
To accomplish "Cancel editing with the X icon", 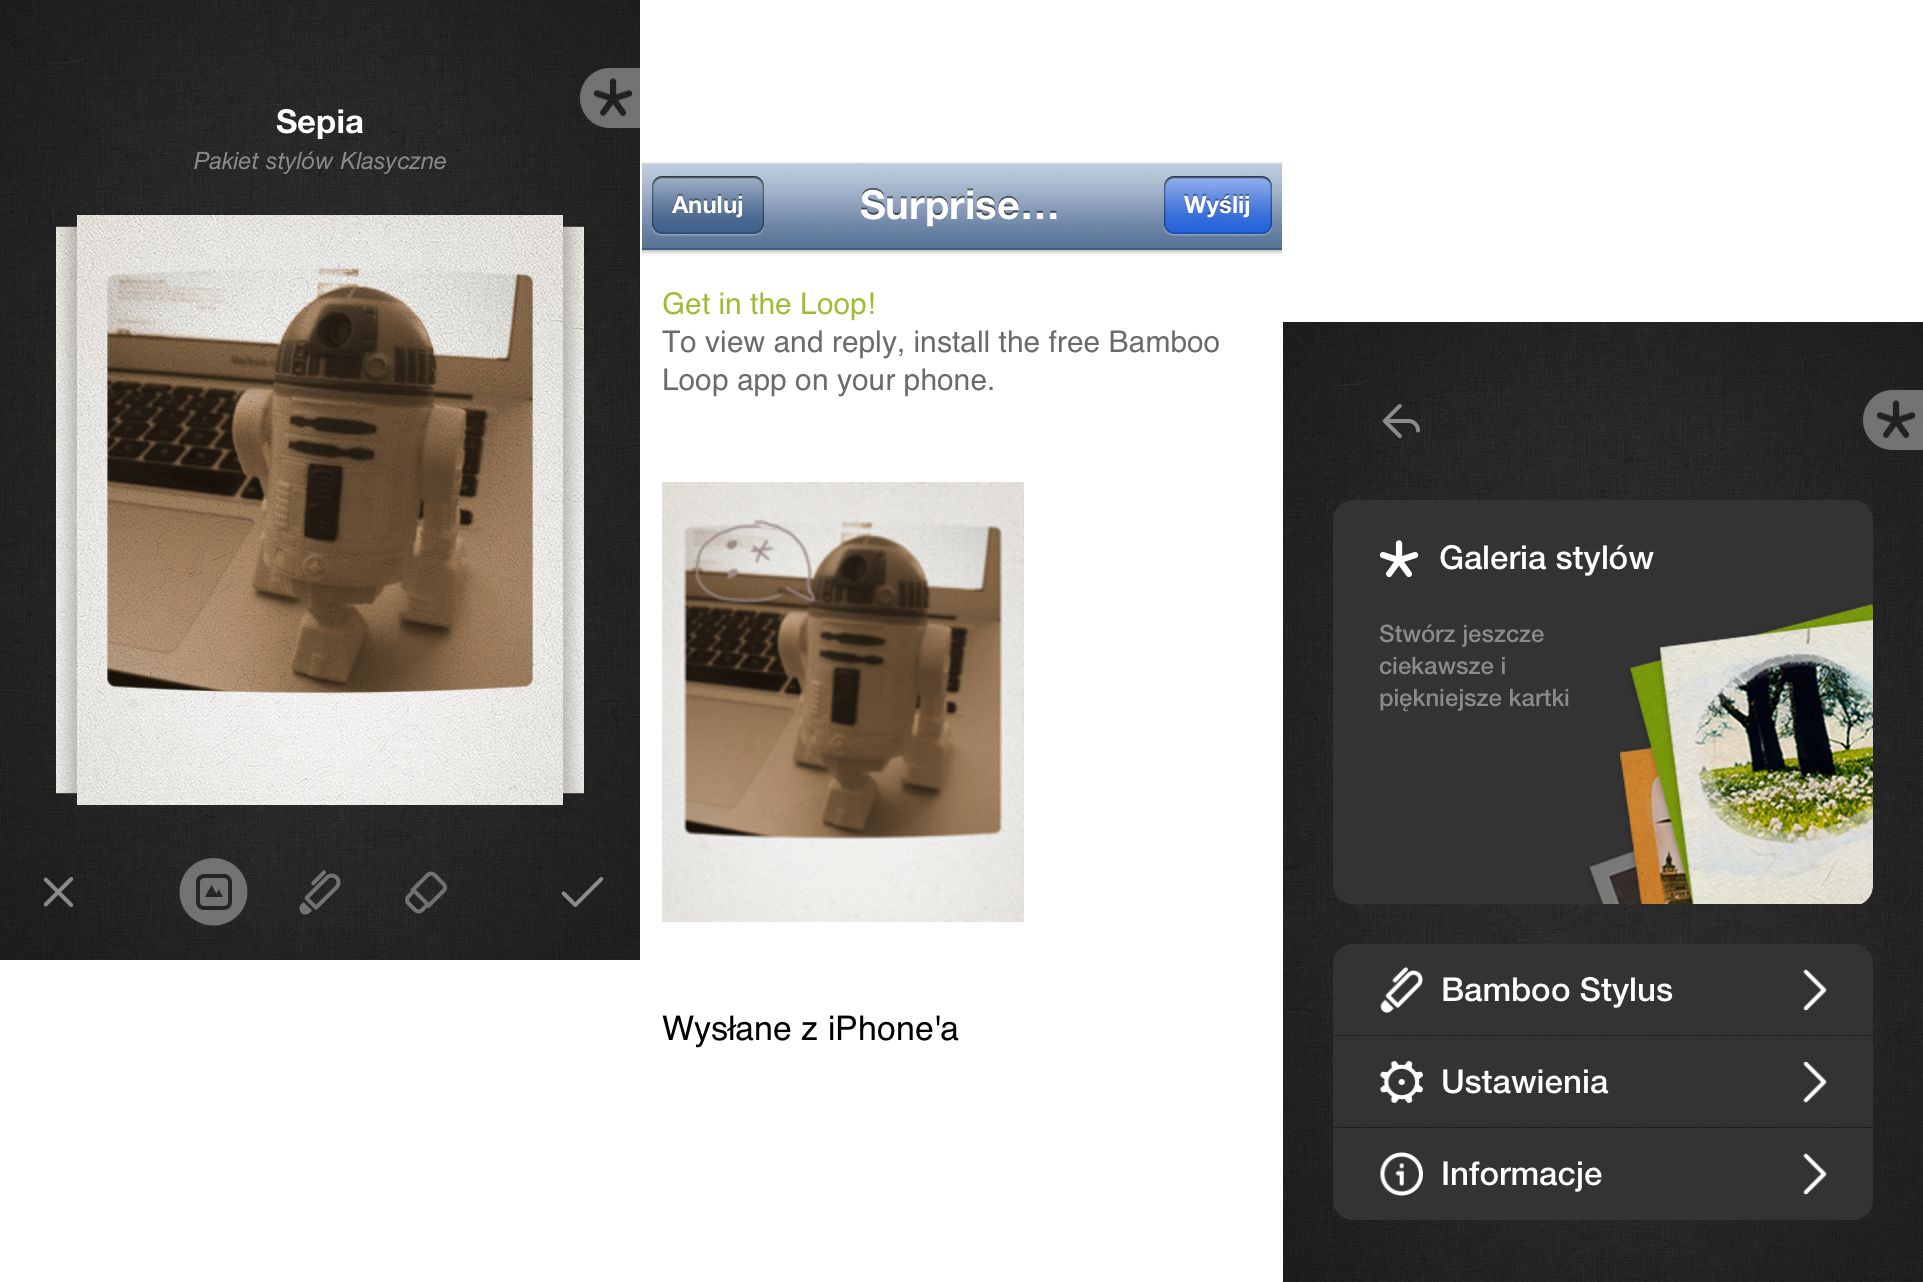I will click(x=59, y=892).
